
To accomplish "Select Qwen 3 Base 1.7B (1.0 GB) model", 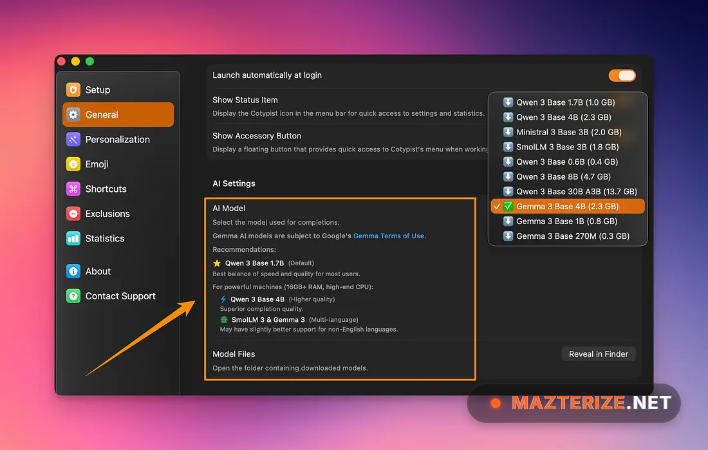I will [x=568, y=102].
